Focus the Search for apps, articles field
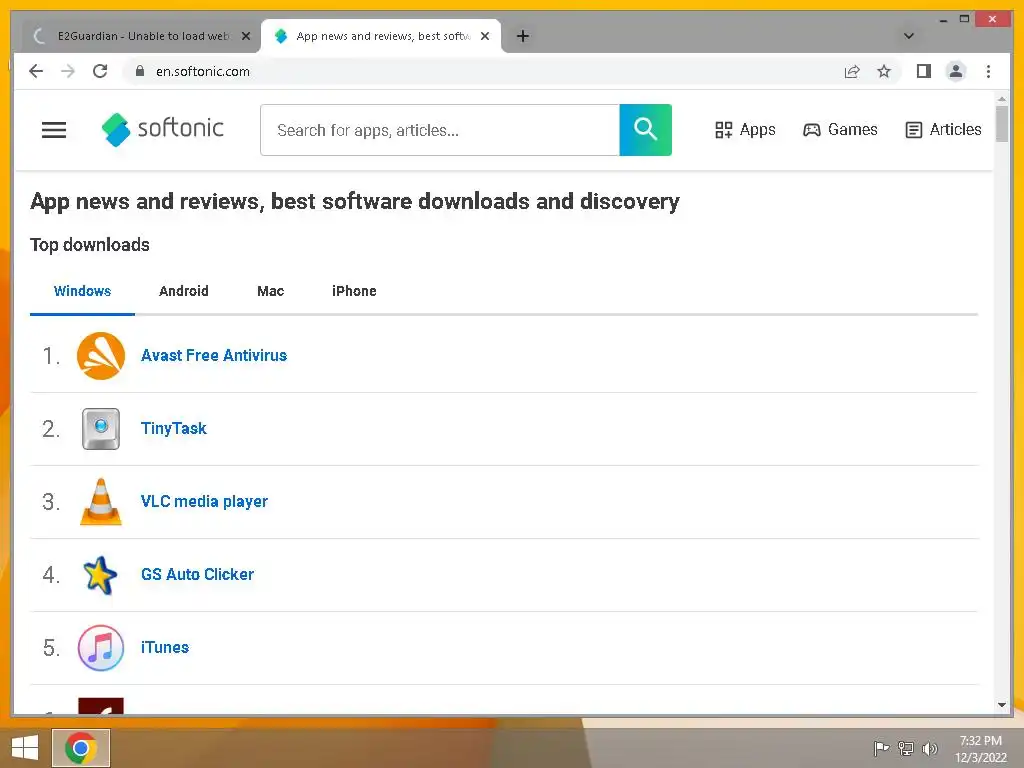The height and width of the screenshot is (768, 1024). click(440, 130)
